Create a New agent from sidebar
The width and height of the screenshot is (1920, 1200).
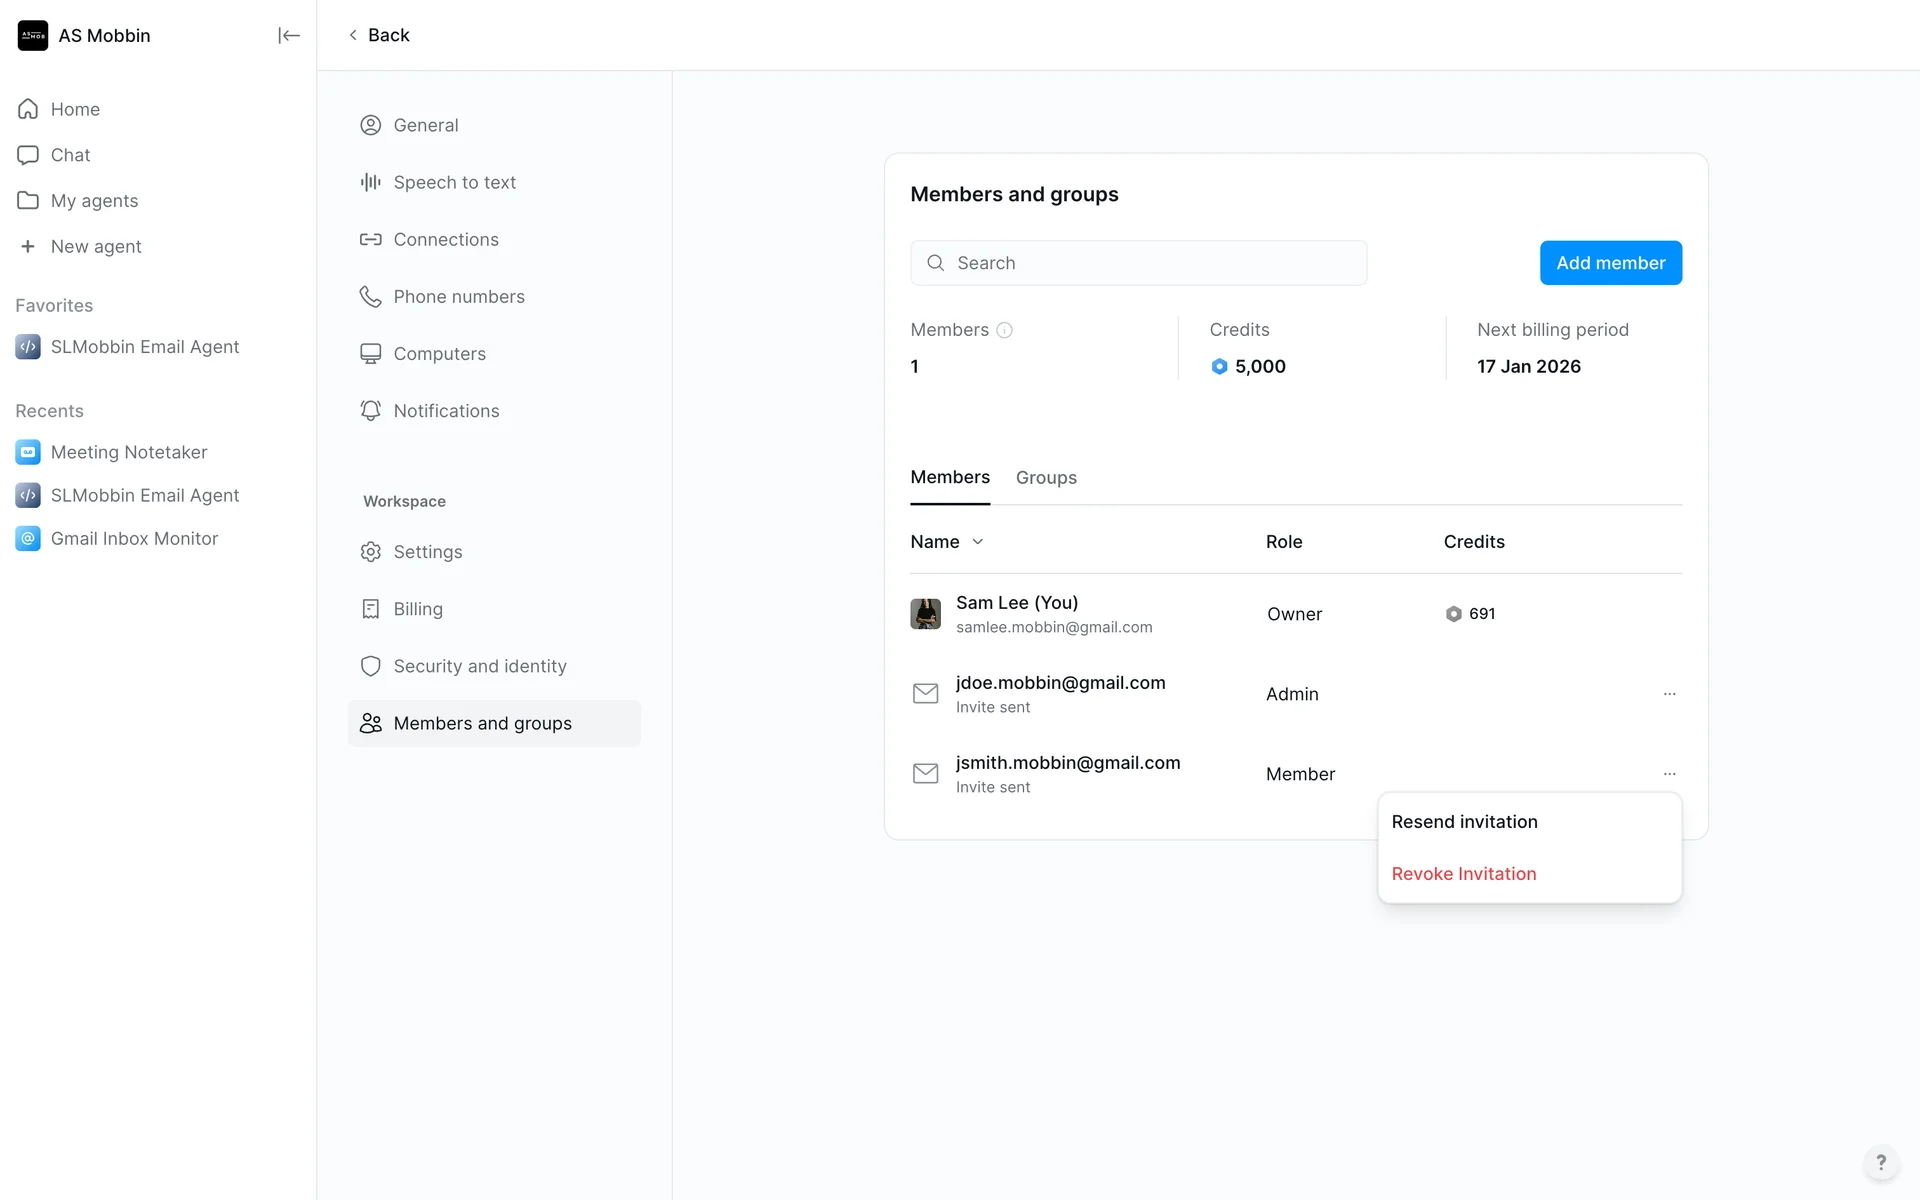[95, 246]
